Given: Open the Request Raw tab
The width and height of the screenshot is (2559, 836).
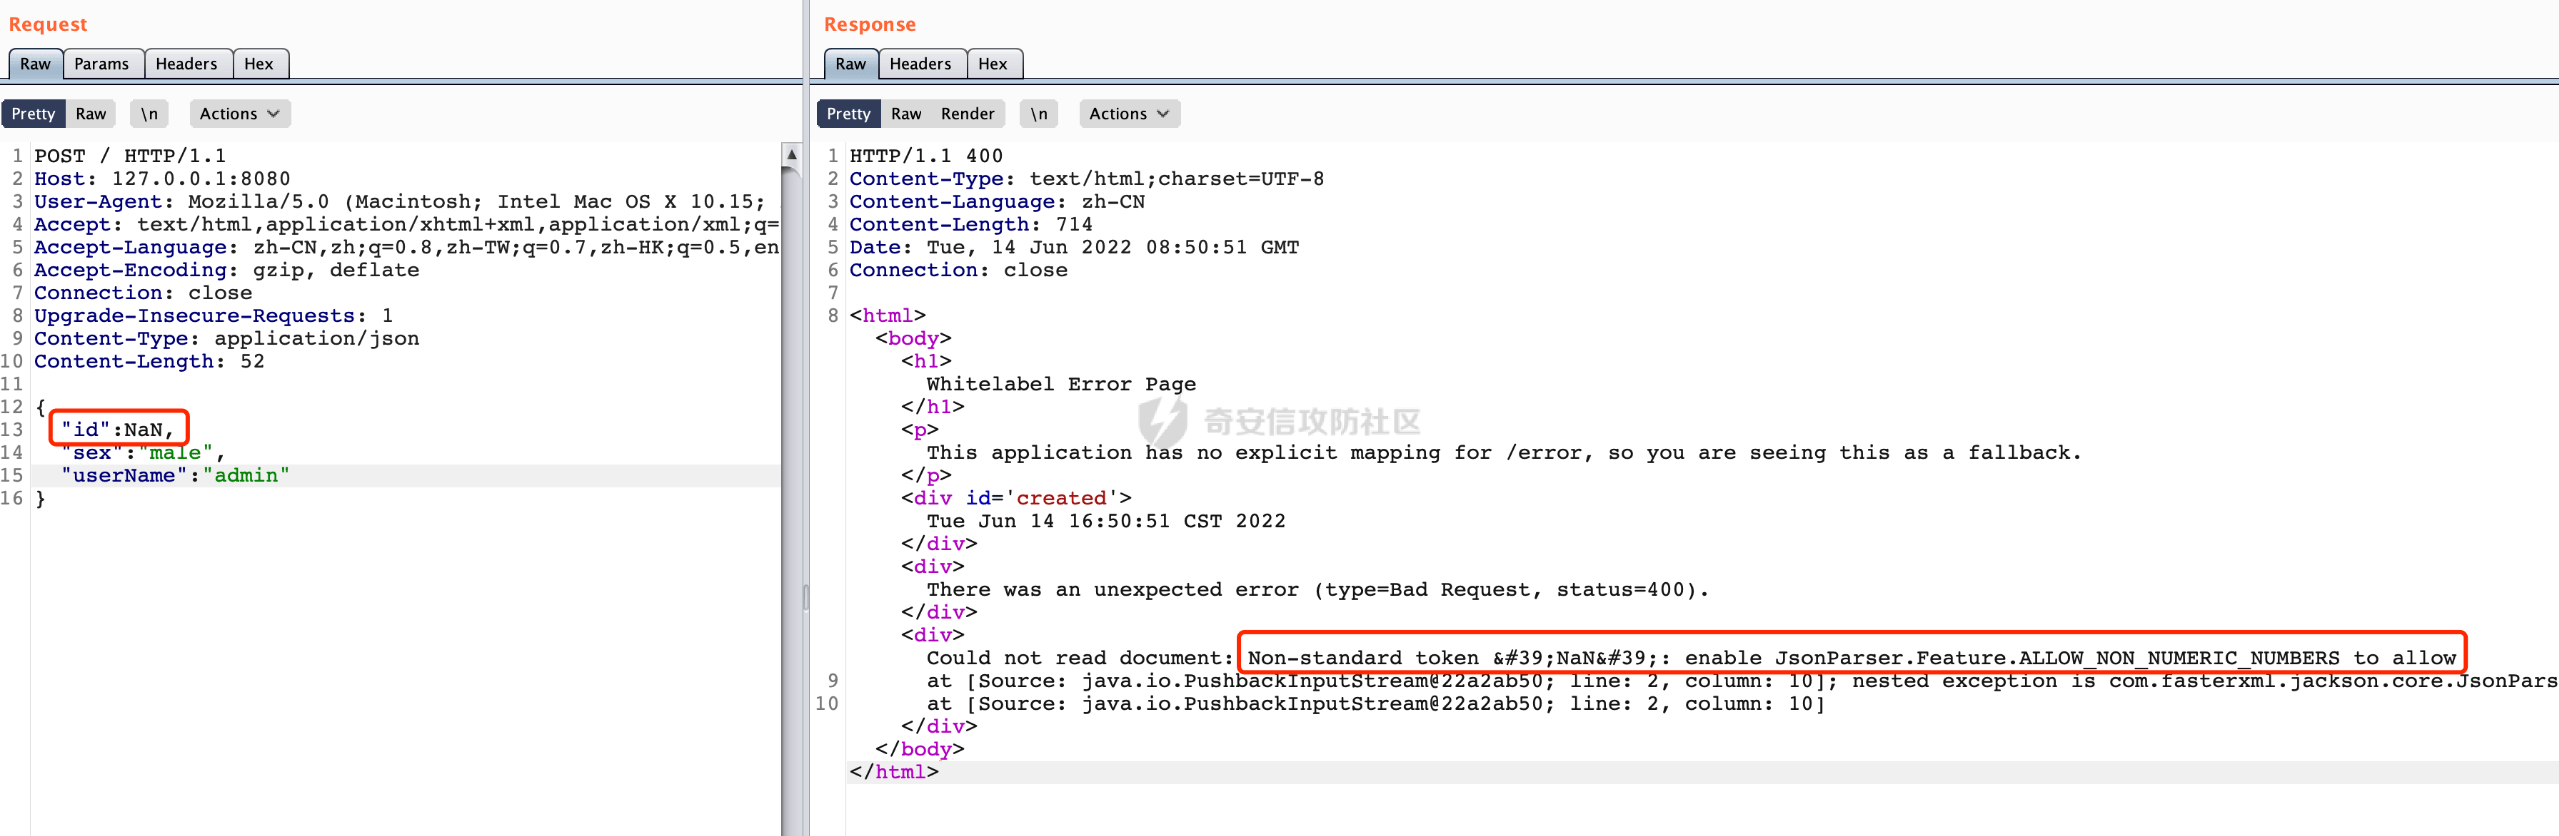Looking at the screenshot, I should tap(35, 64).
